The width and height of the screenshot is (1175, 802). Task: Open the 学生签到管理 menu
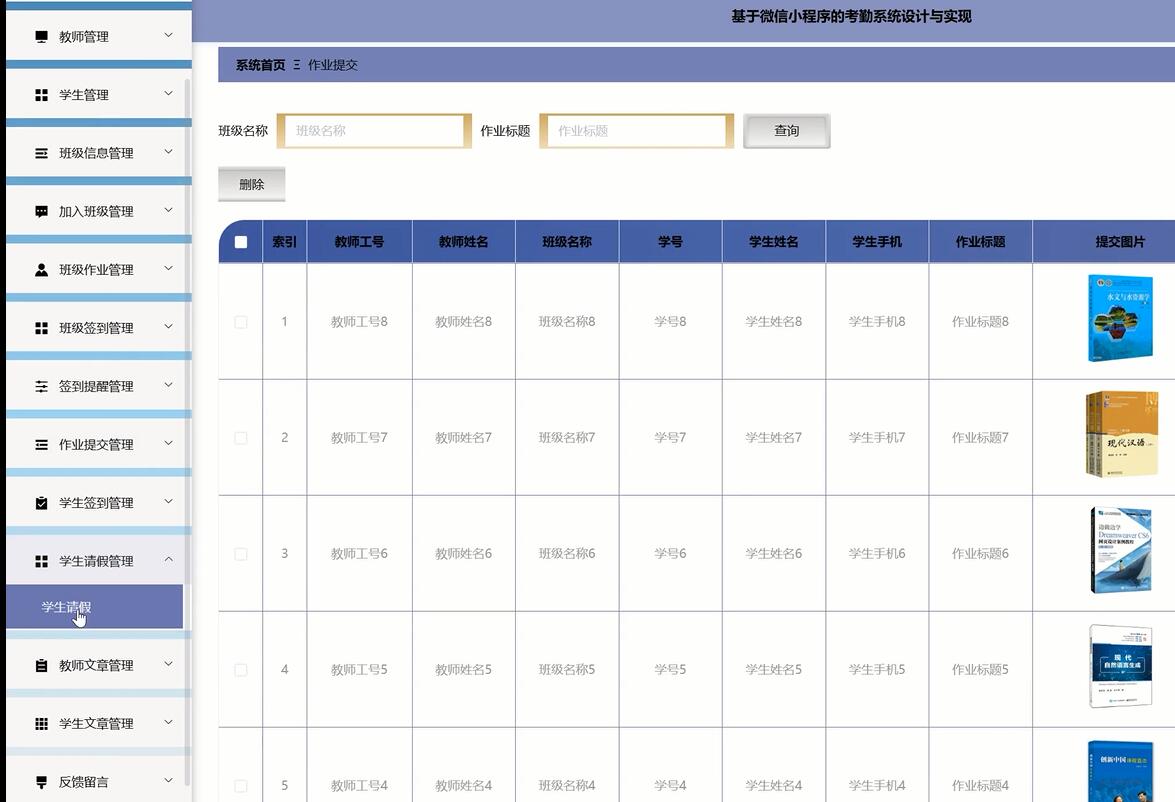tap(99, 503)
